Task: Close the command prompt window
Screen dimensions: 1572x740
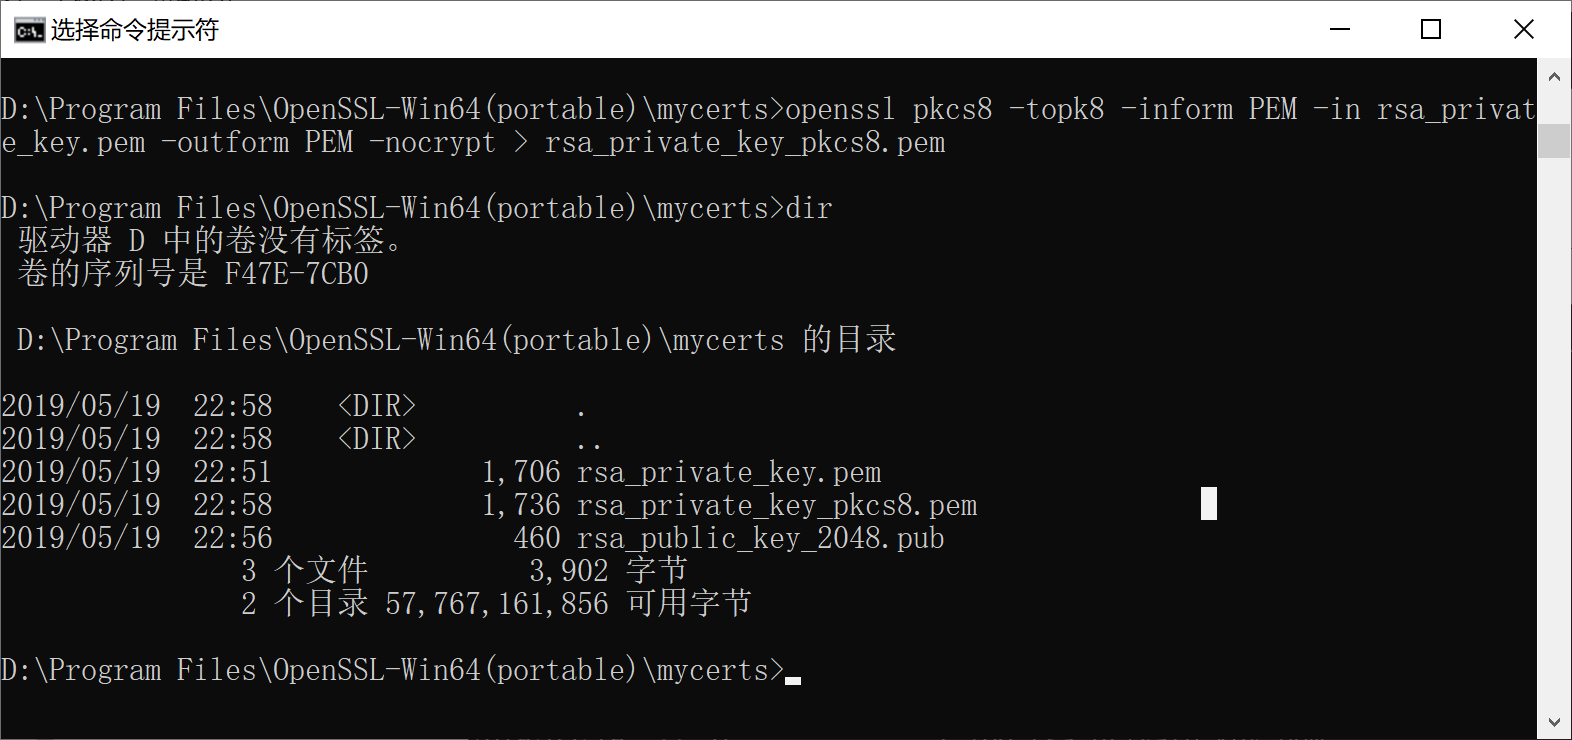Action: pyautogui.click(x=1523, y=29)
